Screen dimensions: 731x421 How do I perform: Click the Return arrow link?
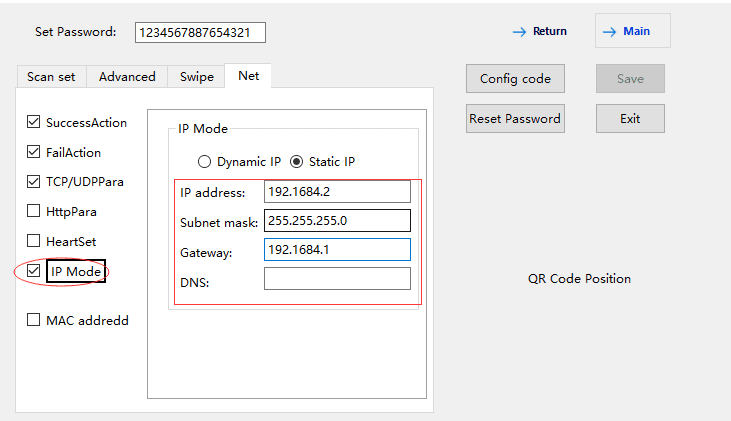[540, 31]
